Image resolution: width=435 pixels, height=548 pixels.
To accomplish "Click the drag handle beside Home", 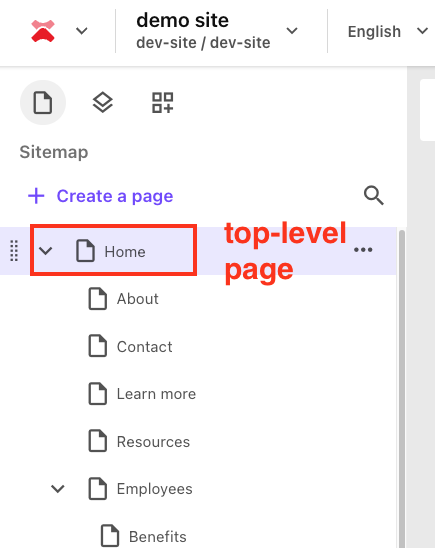I will pyautogui.click(x=14, y=251).
